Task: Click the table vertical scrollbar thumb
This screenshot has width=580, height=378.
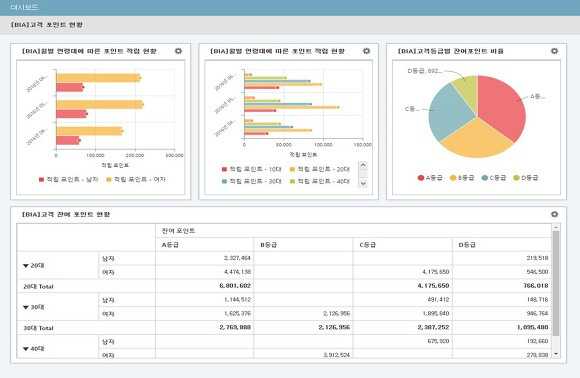Action: point(556,284)
